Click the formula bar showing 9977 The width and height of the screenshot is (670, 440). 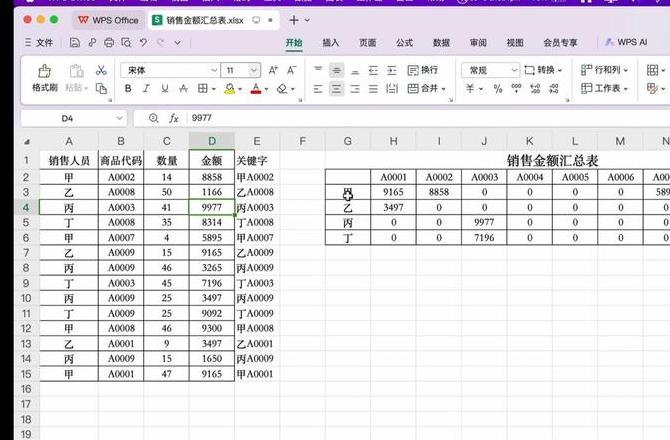(427, 118)
